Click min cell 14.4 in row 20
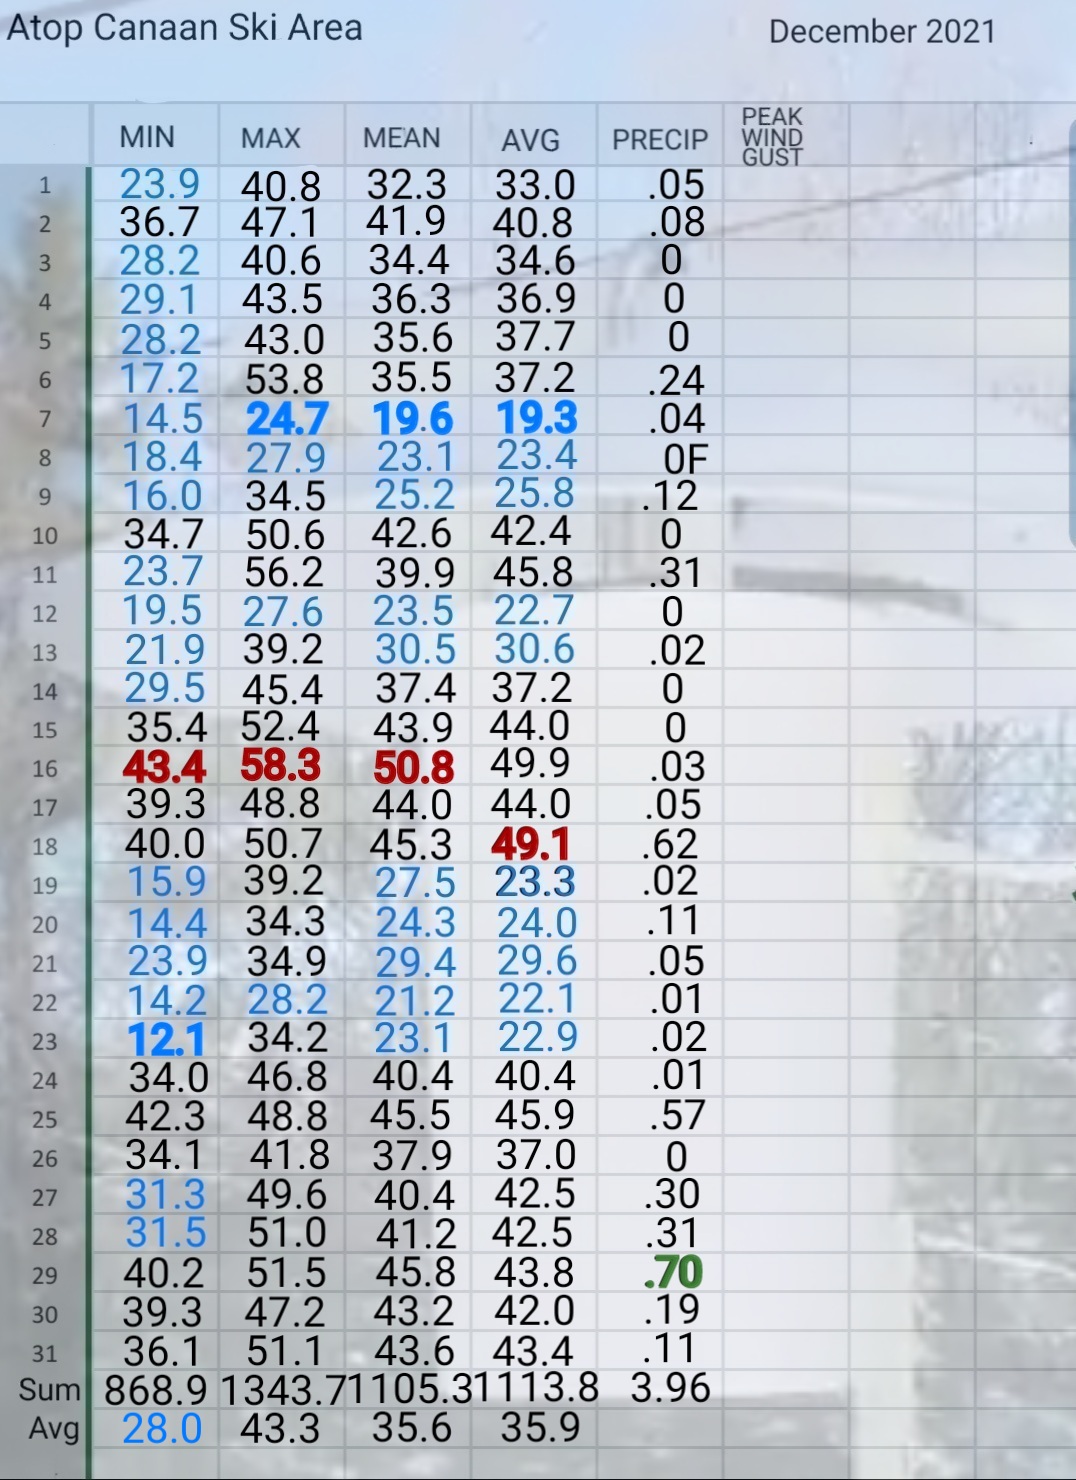 tap(168, 923)
